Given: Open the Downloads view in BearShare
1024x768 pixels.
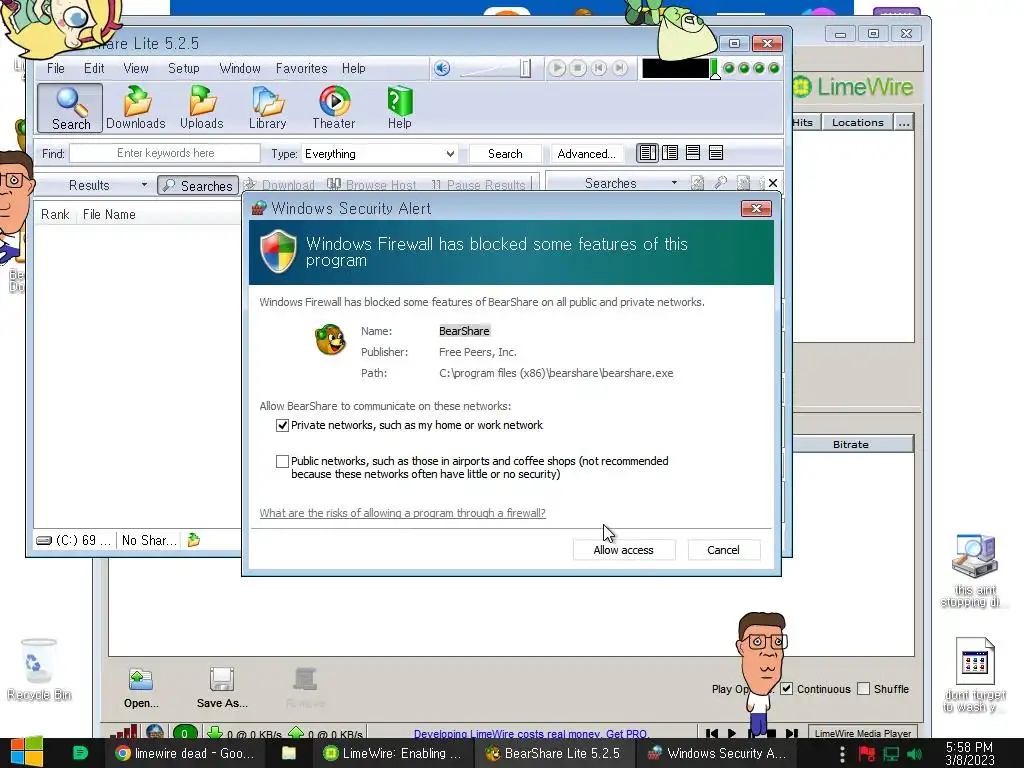Looking at the screenshot, I should tap(136, 108).
